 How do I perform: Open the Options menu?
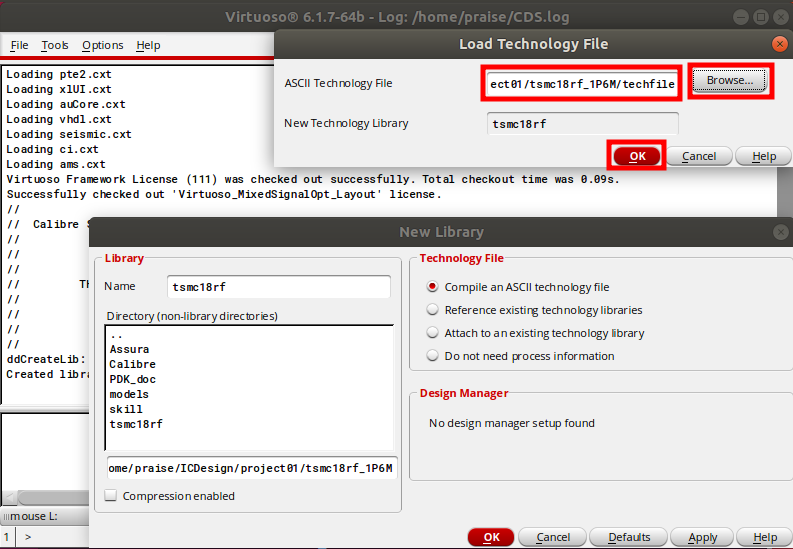[103, 45]
